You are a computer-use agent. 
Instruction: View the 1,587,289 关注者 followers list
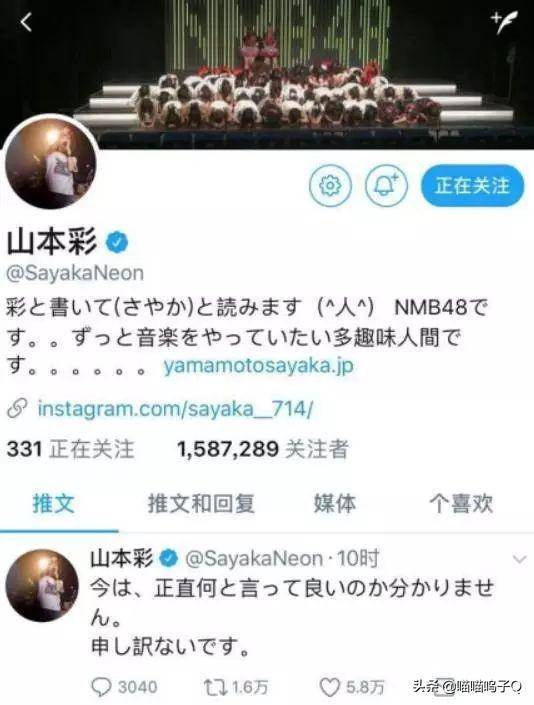click(x=263, y=449)
